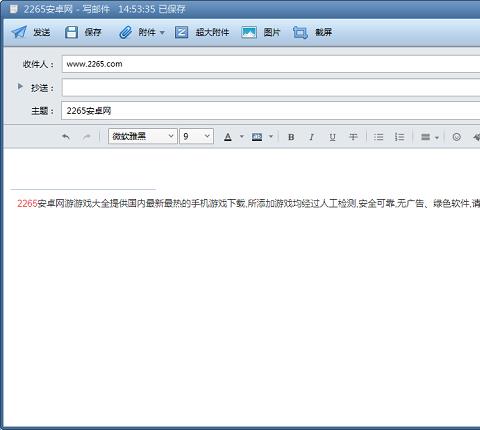Click the window title bar document icon
Screen dimensions: 480x430
pyautogui.click(x=13, y=9)
